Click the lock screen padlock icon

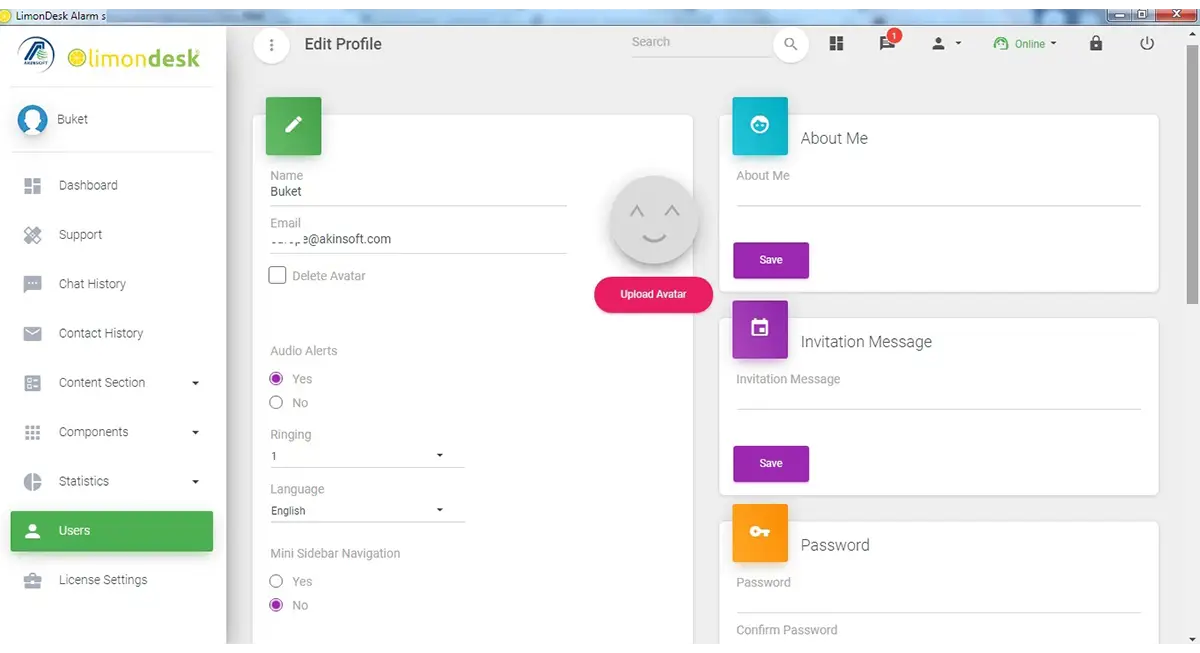(x=1096, y=44)
